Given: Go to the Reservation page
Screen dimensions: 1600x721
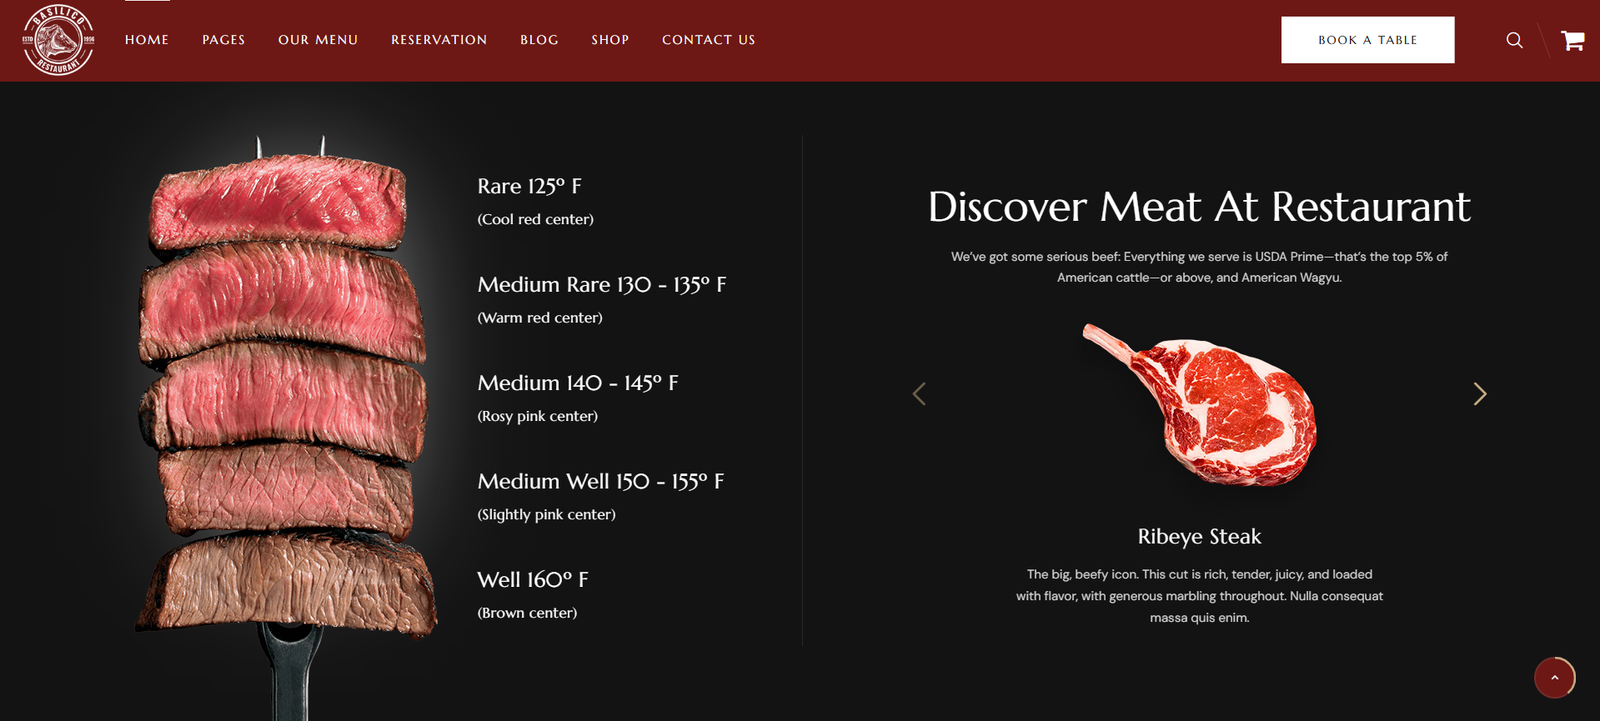Looking at the screenshot, I should click(439, 40).
